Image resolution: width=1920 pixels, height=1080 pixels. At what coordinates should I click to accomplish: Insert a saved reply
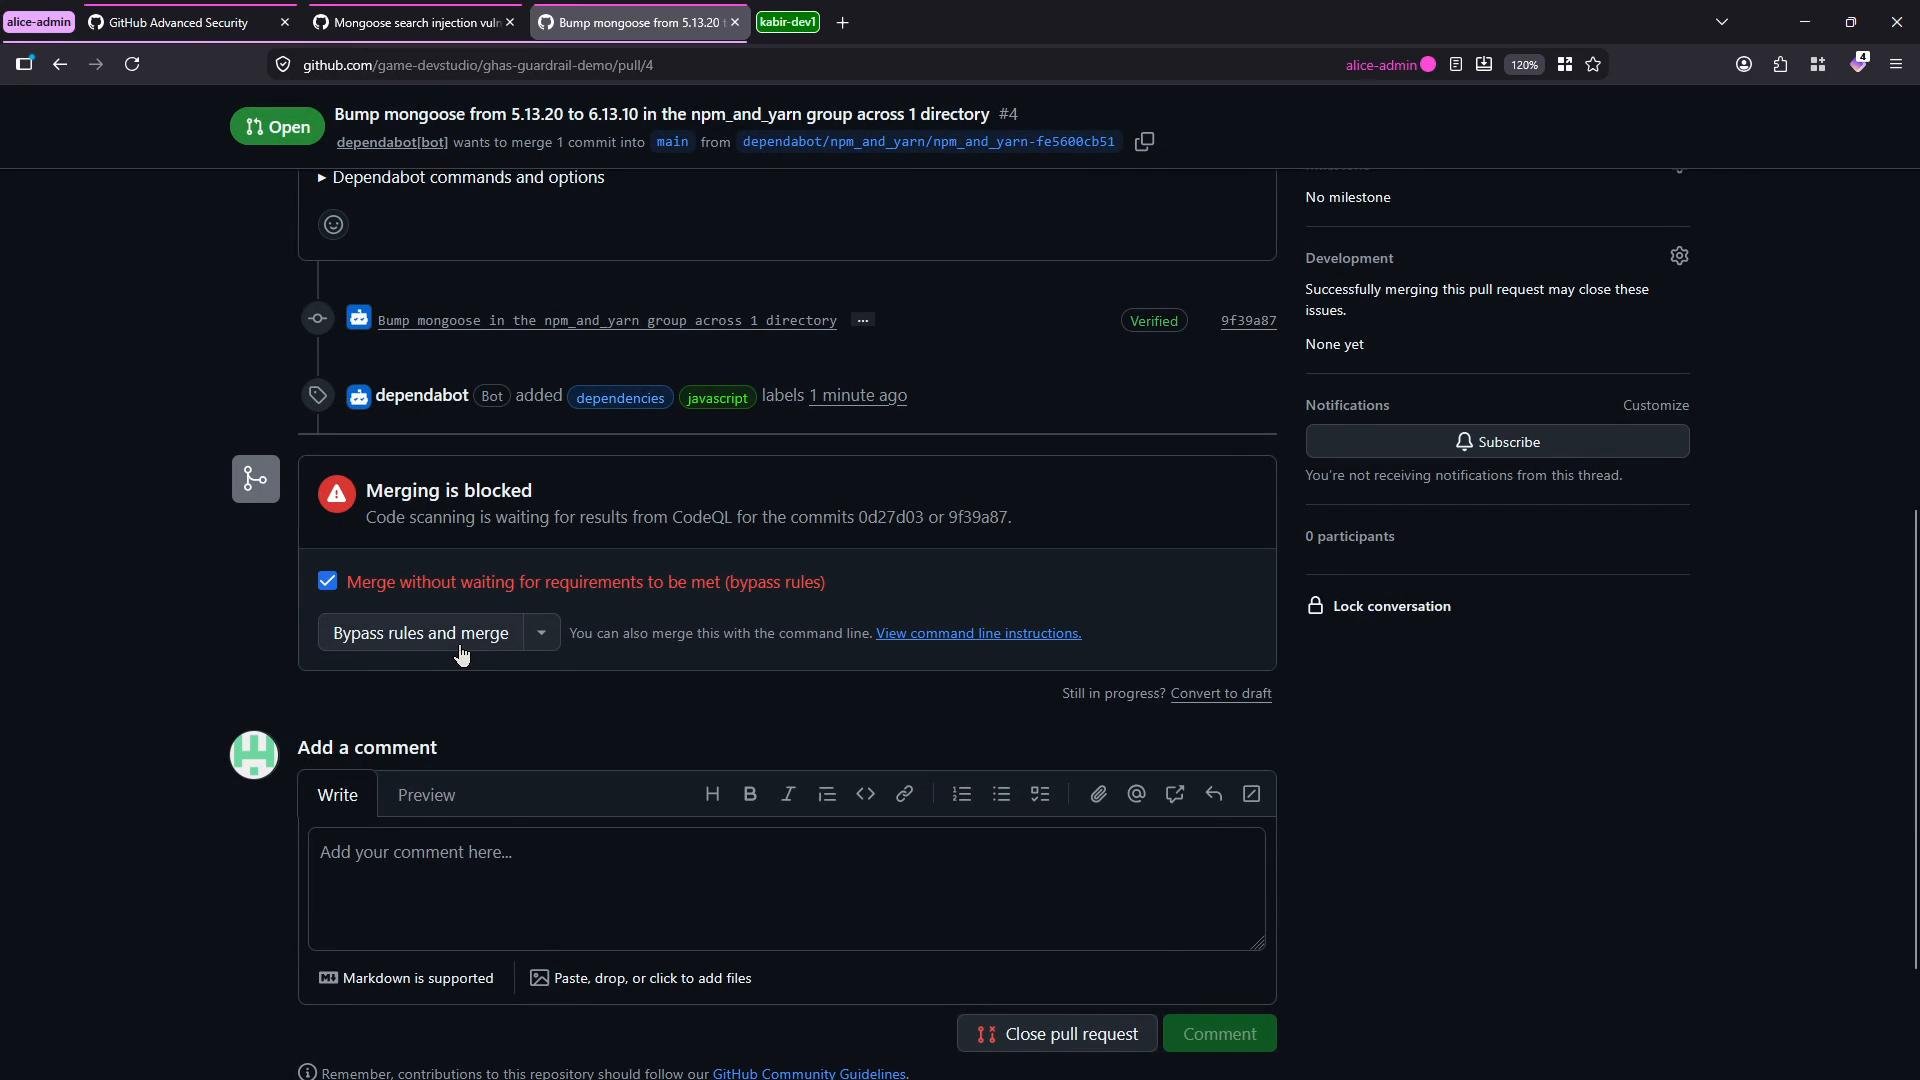coord(1214,794)
